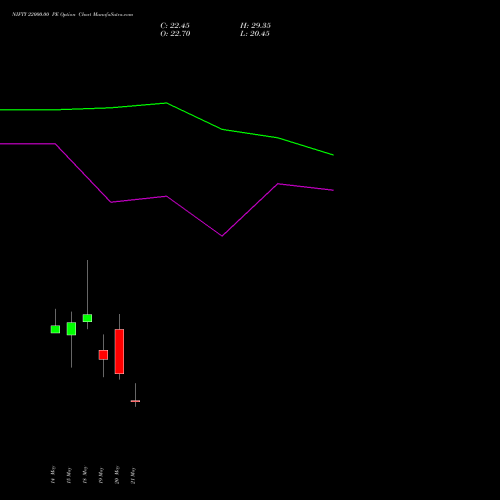The height and width of the screenshot is (500, 500).
Task: Select the low value L: 20.45
Action: (x=255, y=34)
